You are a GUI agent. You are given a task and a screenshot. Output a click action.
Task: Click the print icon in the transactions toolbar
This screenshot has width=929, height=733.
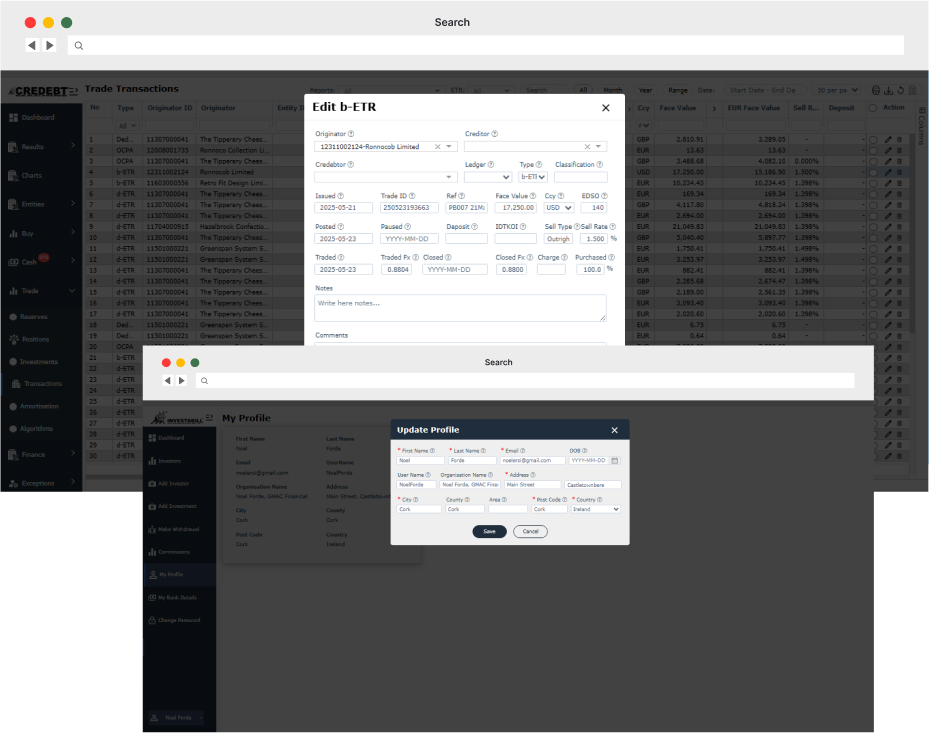877,90
